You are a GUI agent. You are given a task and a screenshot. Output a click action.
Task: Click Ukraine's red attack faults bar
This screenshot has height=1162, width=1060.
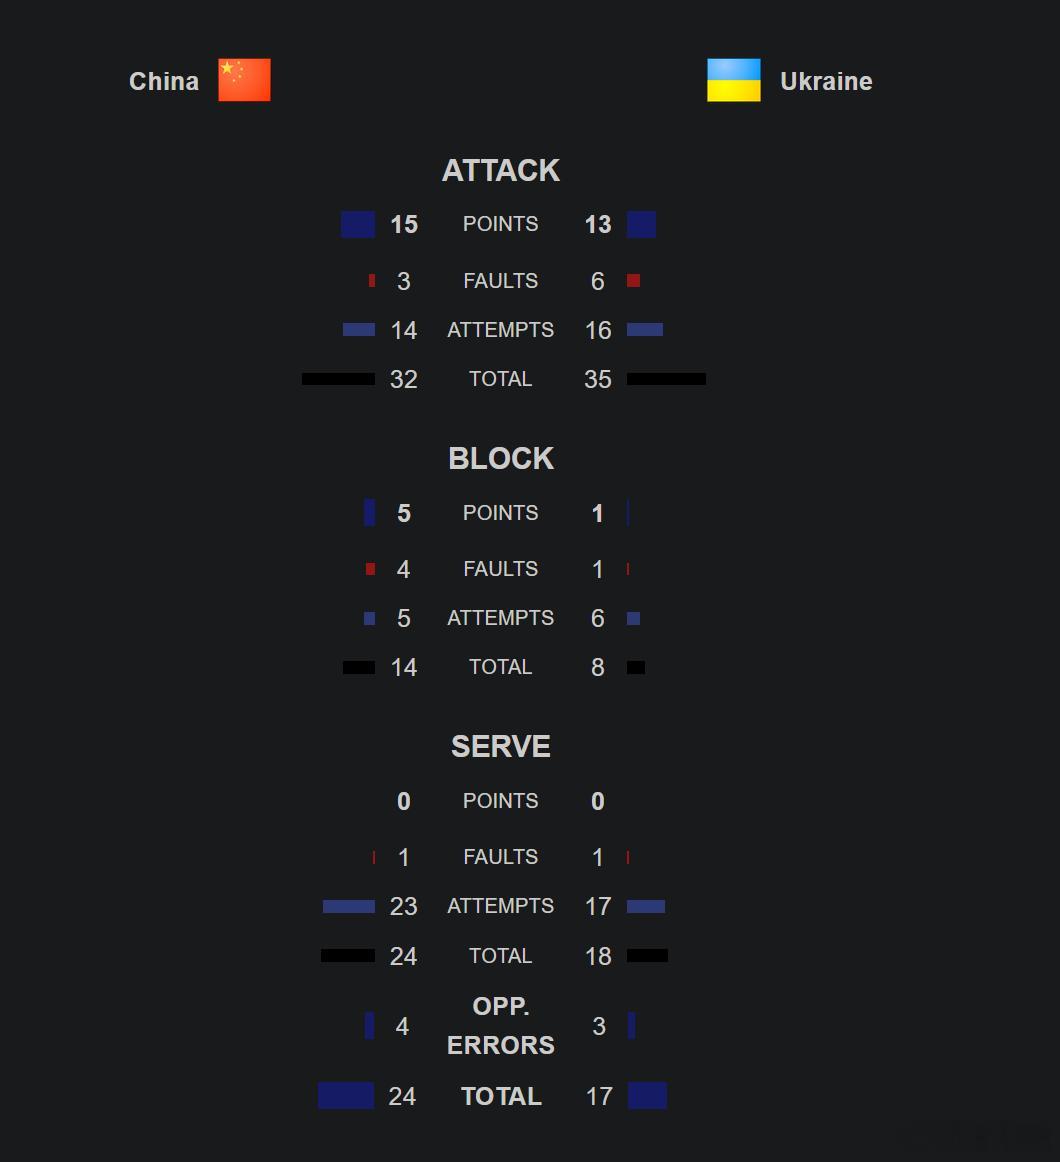[x=633, y=280]
